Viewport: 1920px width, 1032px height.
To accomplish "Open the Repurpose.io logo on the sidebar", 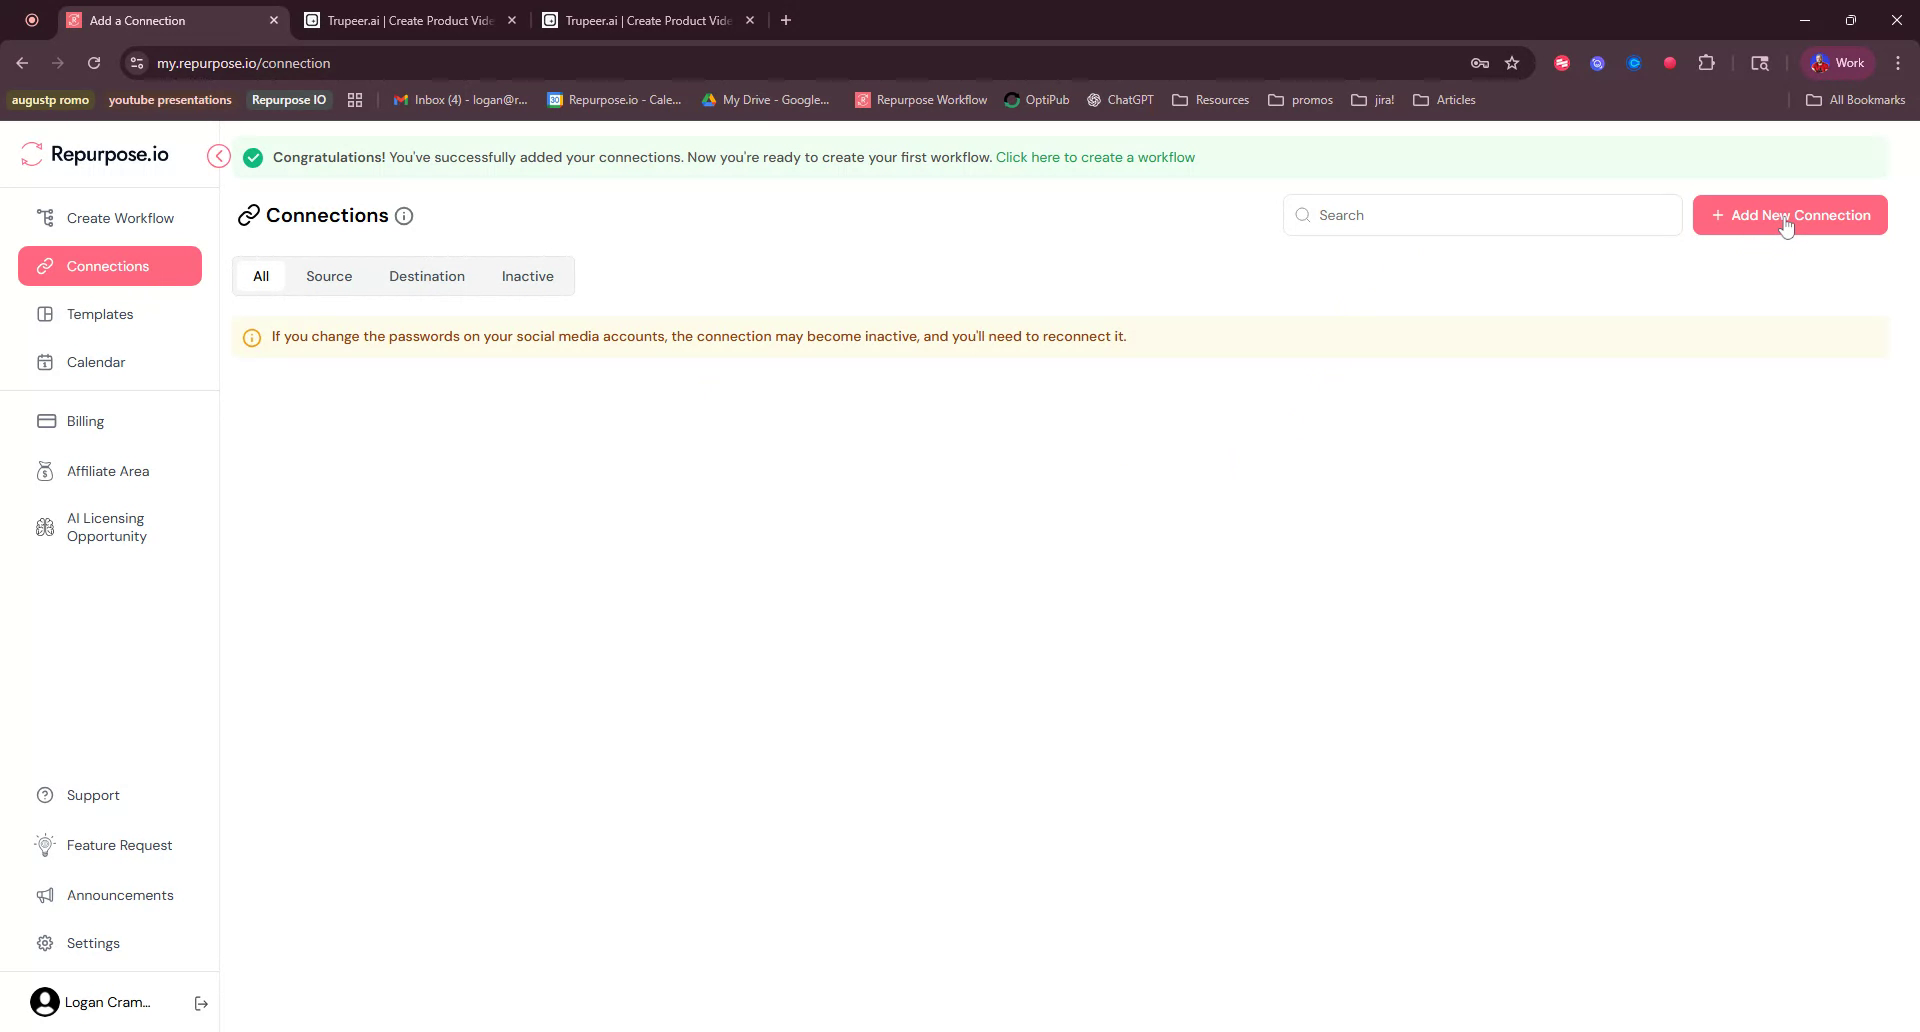I will click(x=96, y=154).
